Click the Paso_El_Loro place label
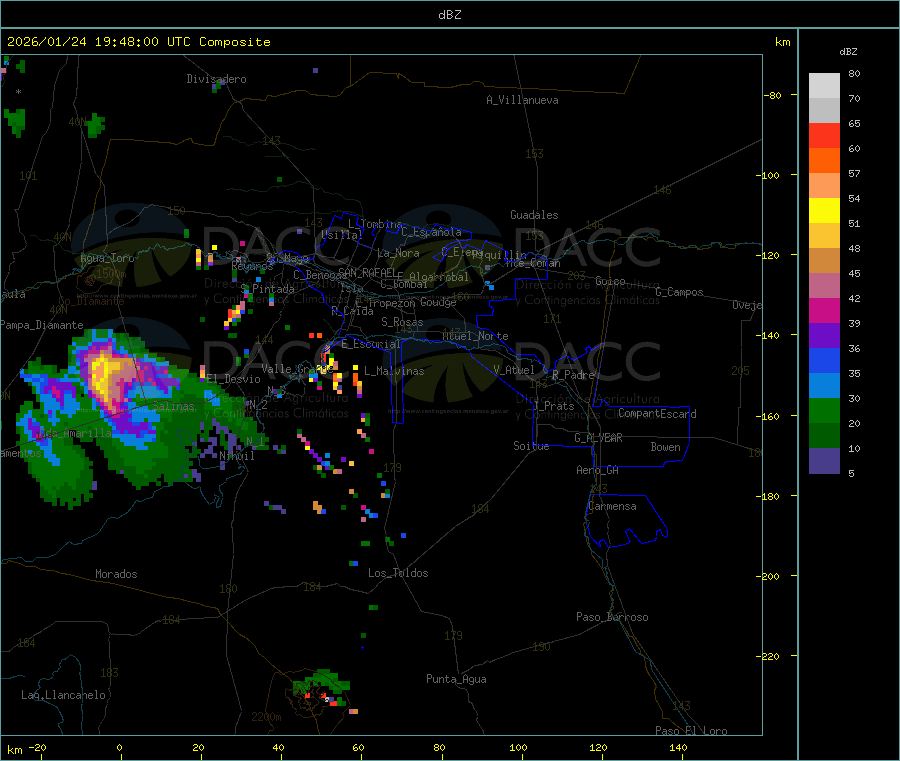This screenshot has height=761, width=900. (691, 731)
